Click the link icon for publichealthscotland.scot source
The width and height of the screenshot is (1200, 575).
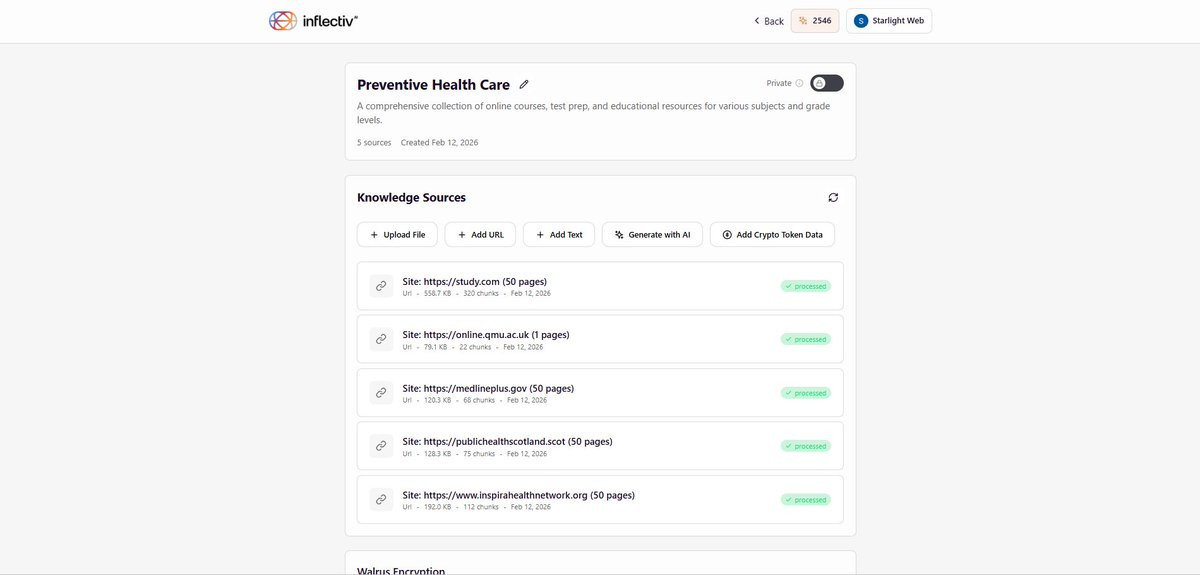coord(381,446)
